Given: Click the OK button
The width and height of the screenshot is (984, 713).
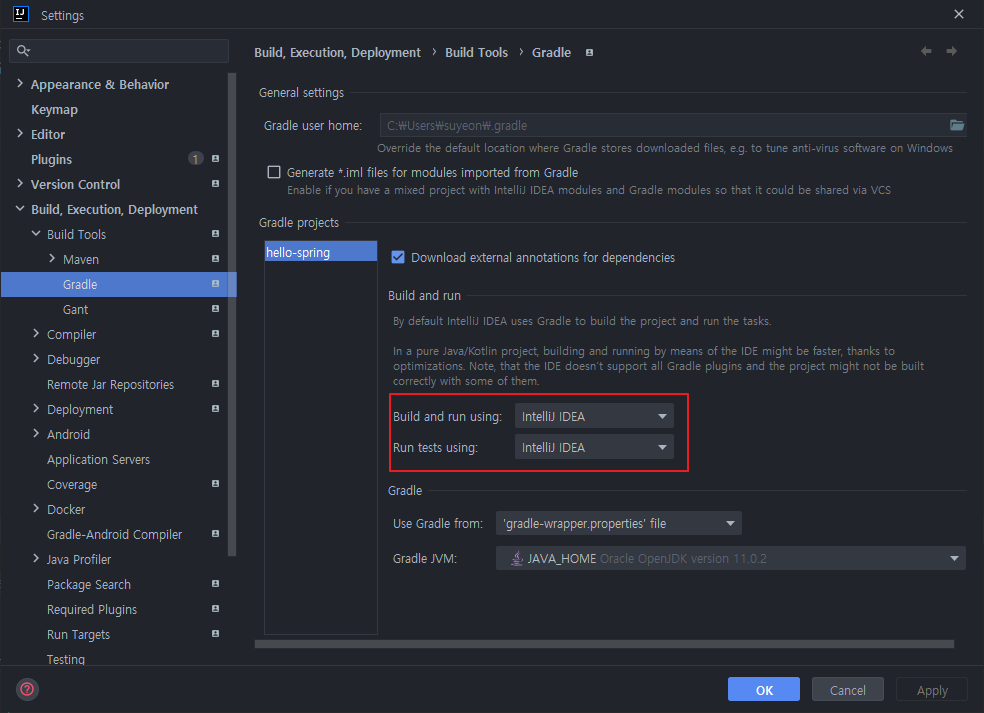Looking at the screenshot, I should coord(764,689).
